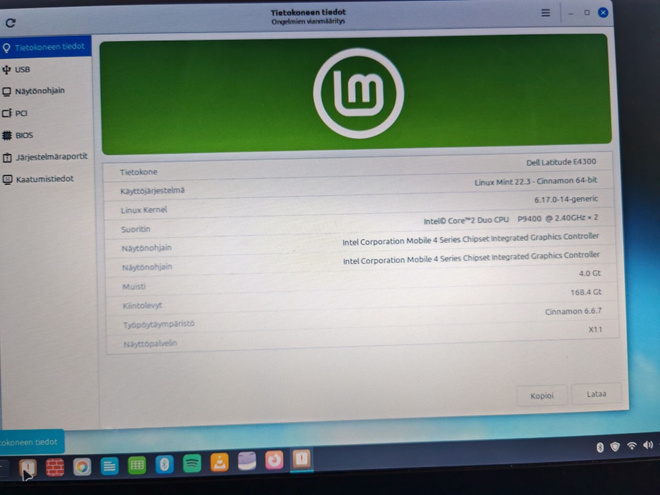Image resolution: width=660 pixels, height=495 pixels.
Task: Launch VLC media player from taskbar
Action: (x=219, y=463)
